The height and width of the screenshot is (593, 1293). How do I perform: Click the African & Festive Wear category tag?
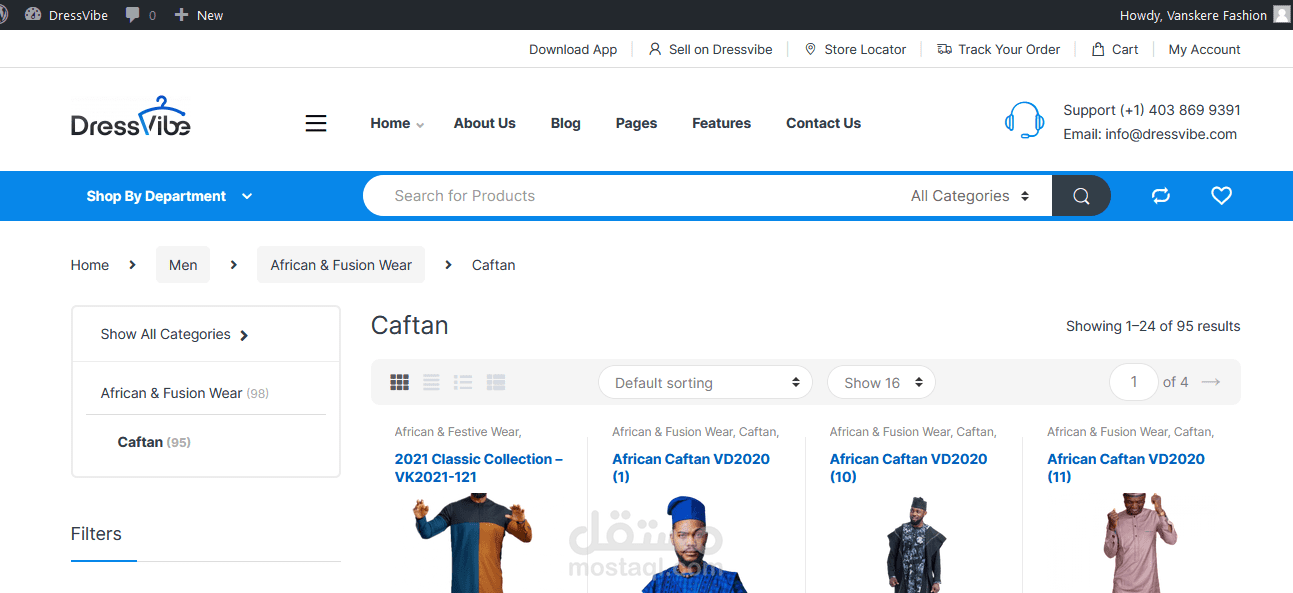tap(457, 432)
